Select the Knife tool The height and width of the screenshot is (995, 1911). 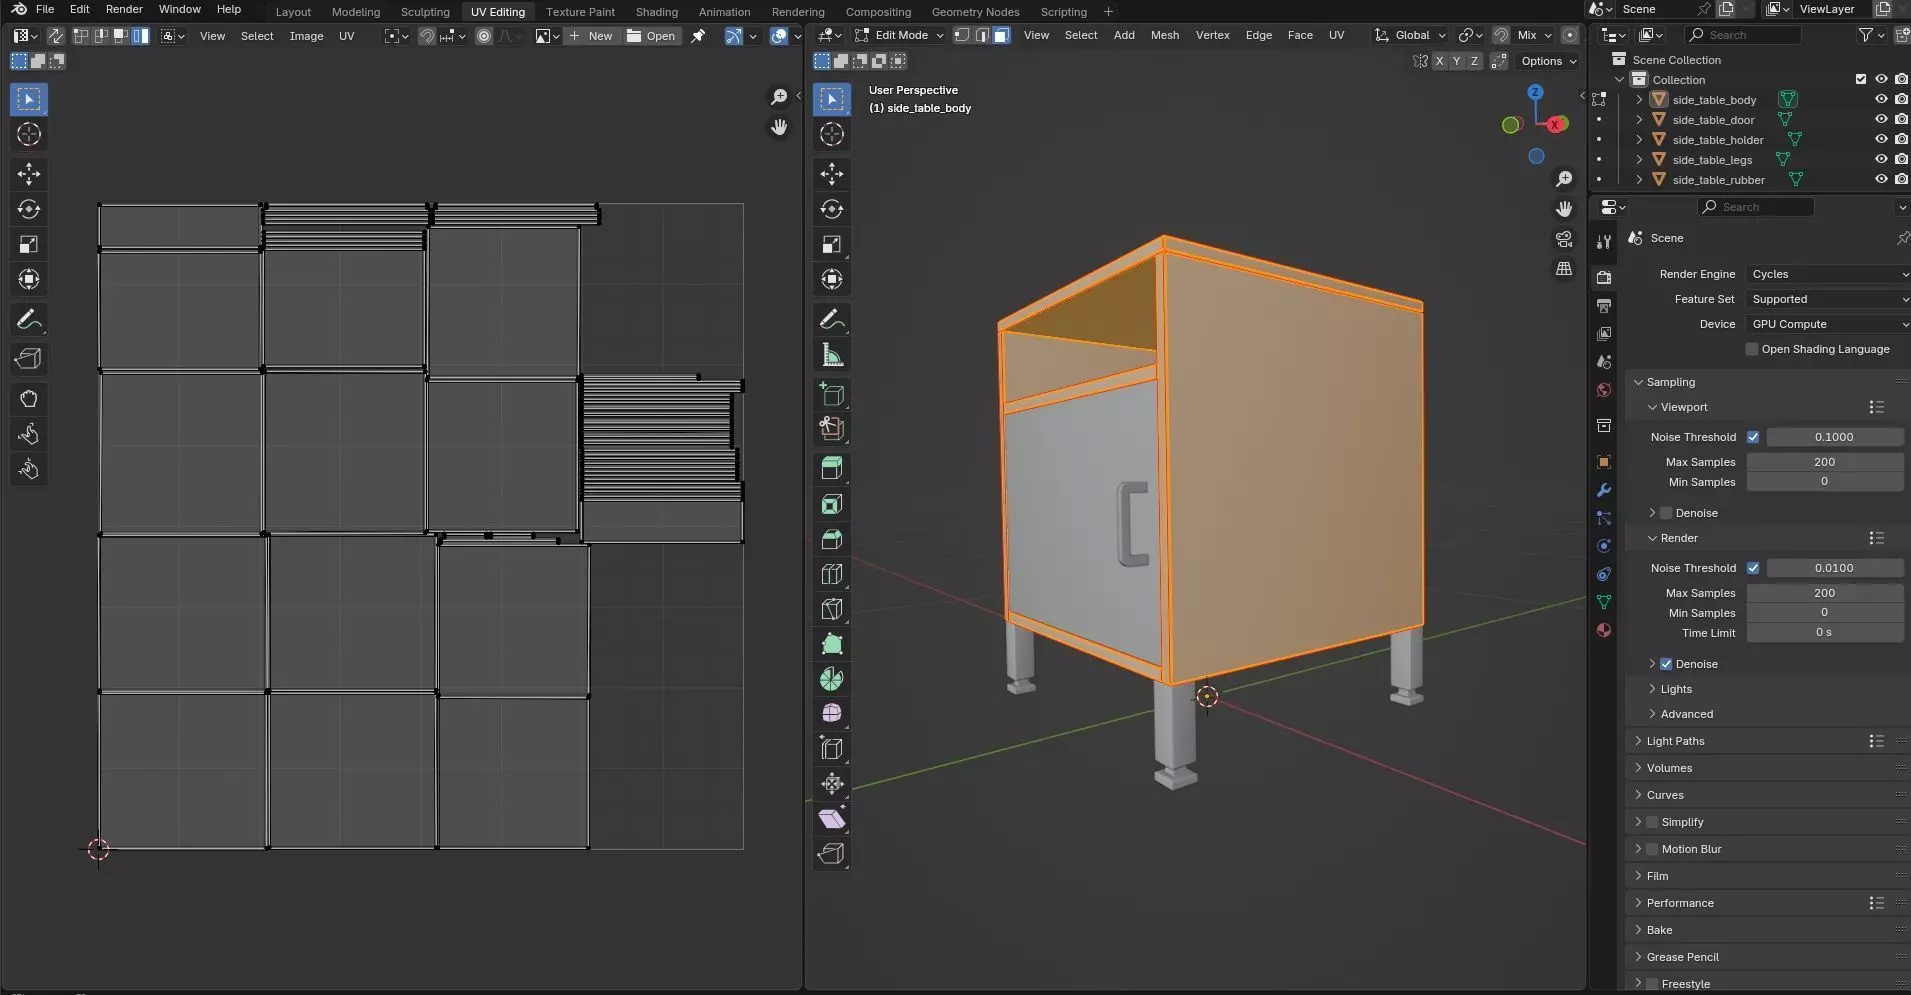pyautogui.click(x=832, y=609)
